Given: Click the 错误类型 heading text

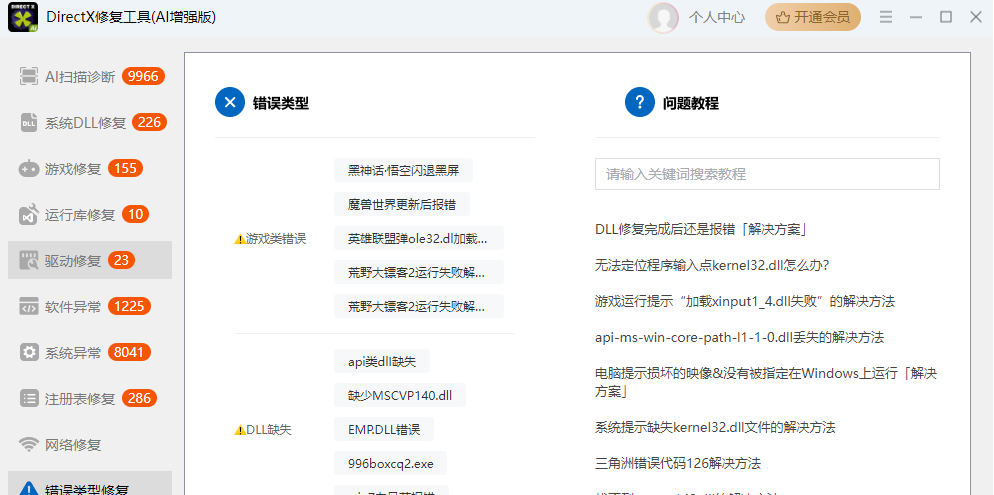Looking at the screenshot, I should 281,103.
